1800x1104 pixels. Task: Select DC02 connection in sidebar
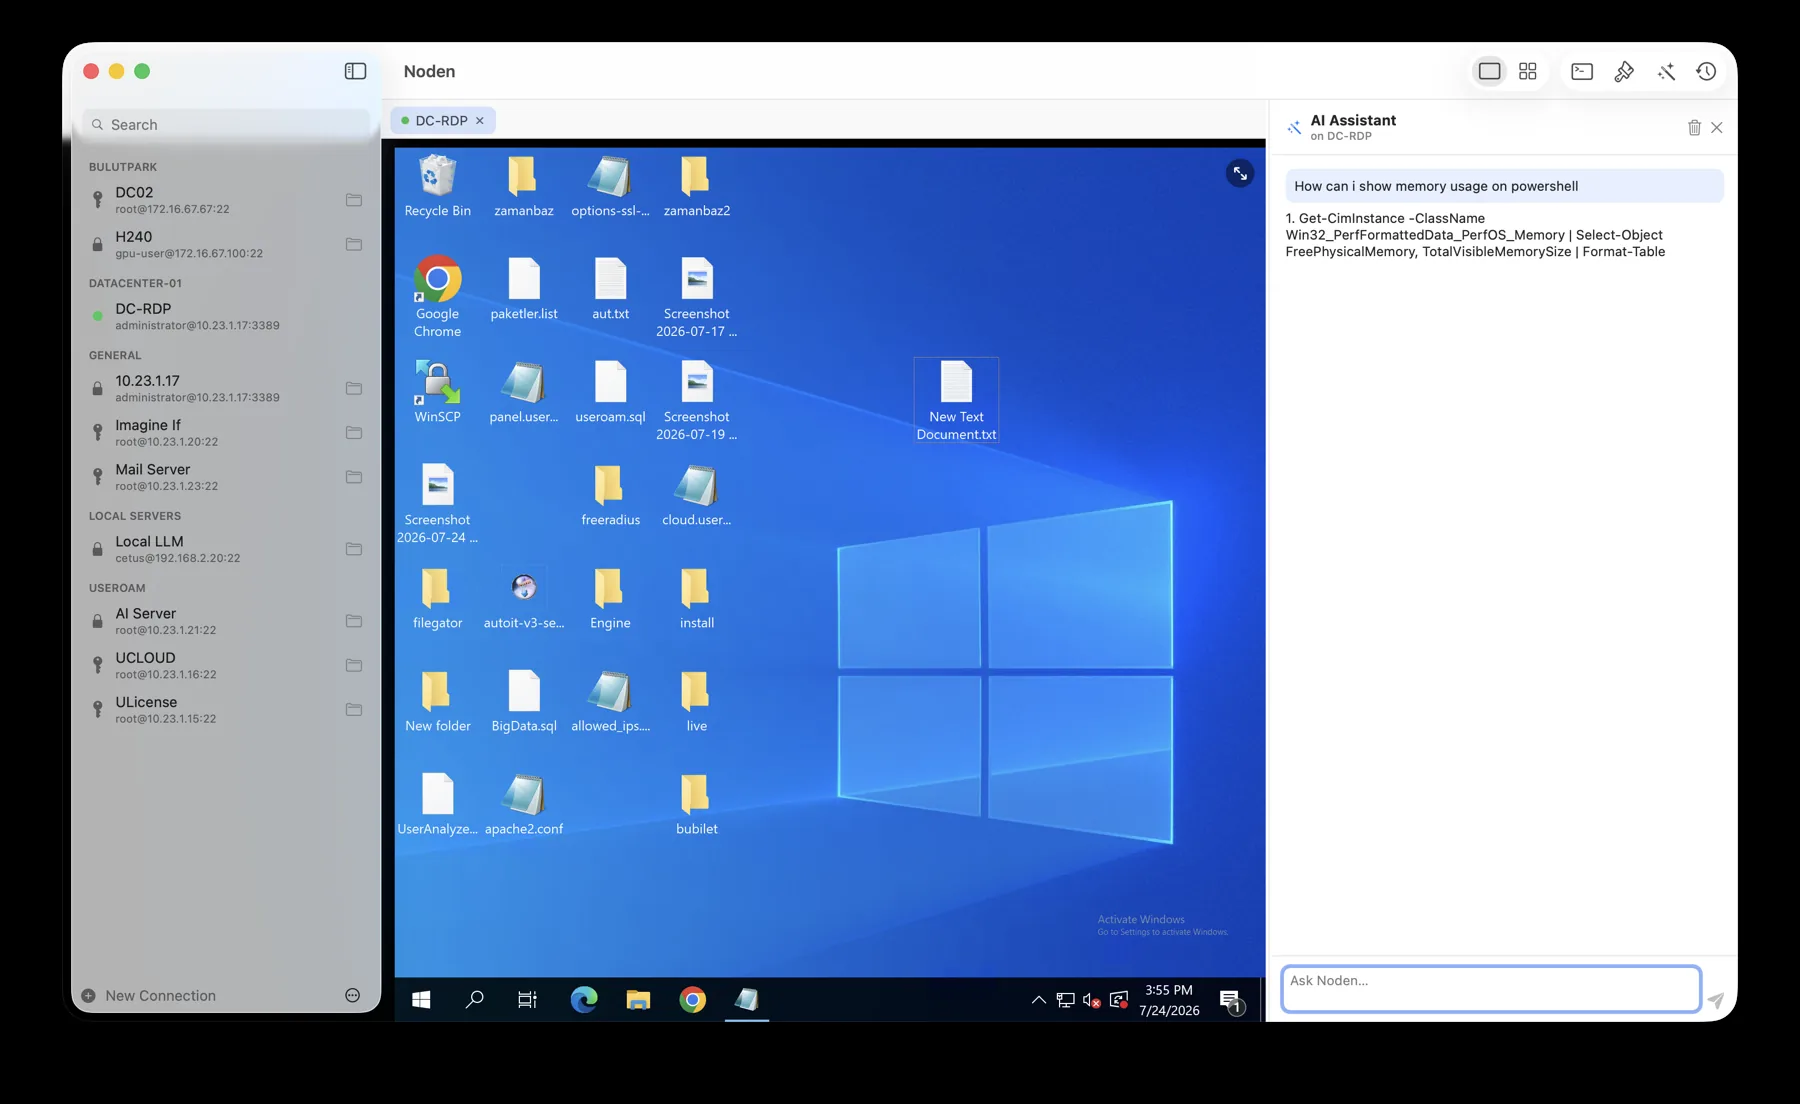(226, 200)
